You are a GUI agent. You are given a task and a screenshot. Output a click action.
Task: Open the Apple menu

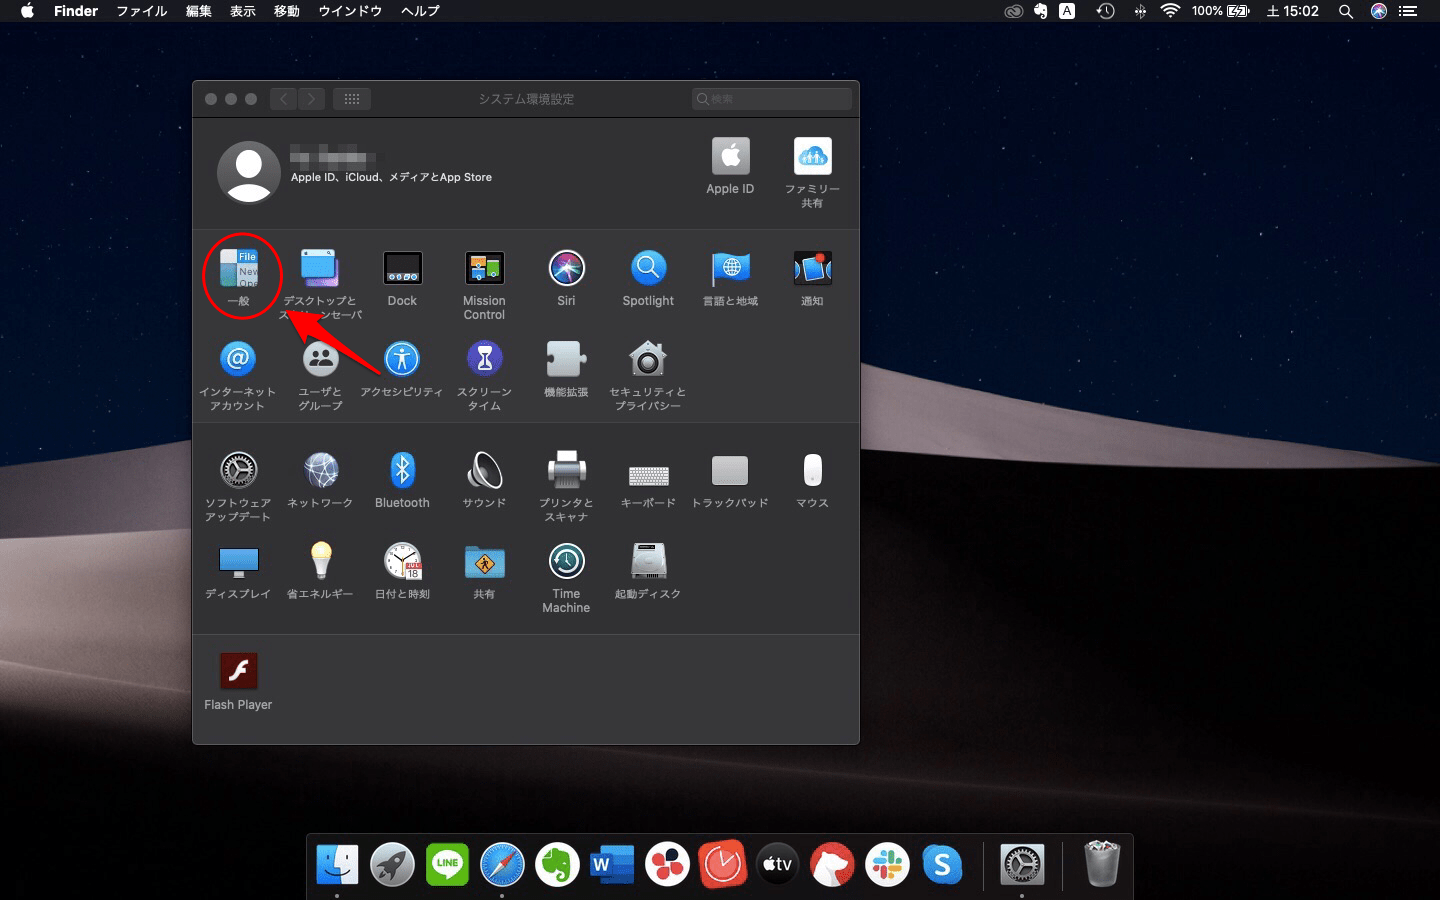point(28,11)
